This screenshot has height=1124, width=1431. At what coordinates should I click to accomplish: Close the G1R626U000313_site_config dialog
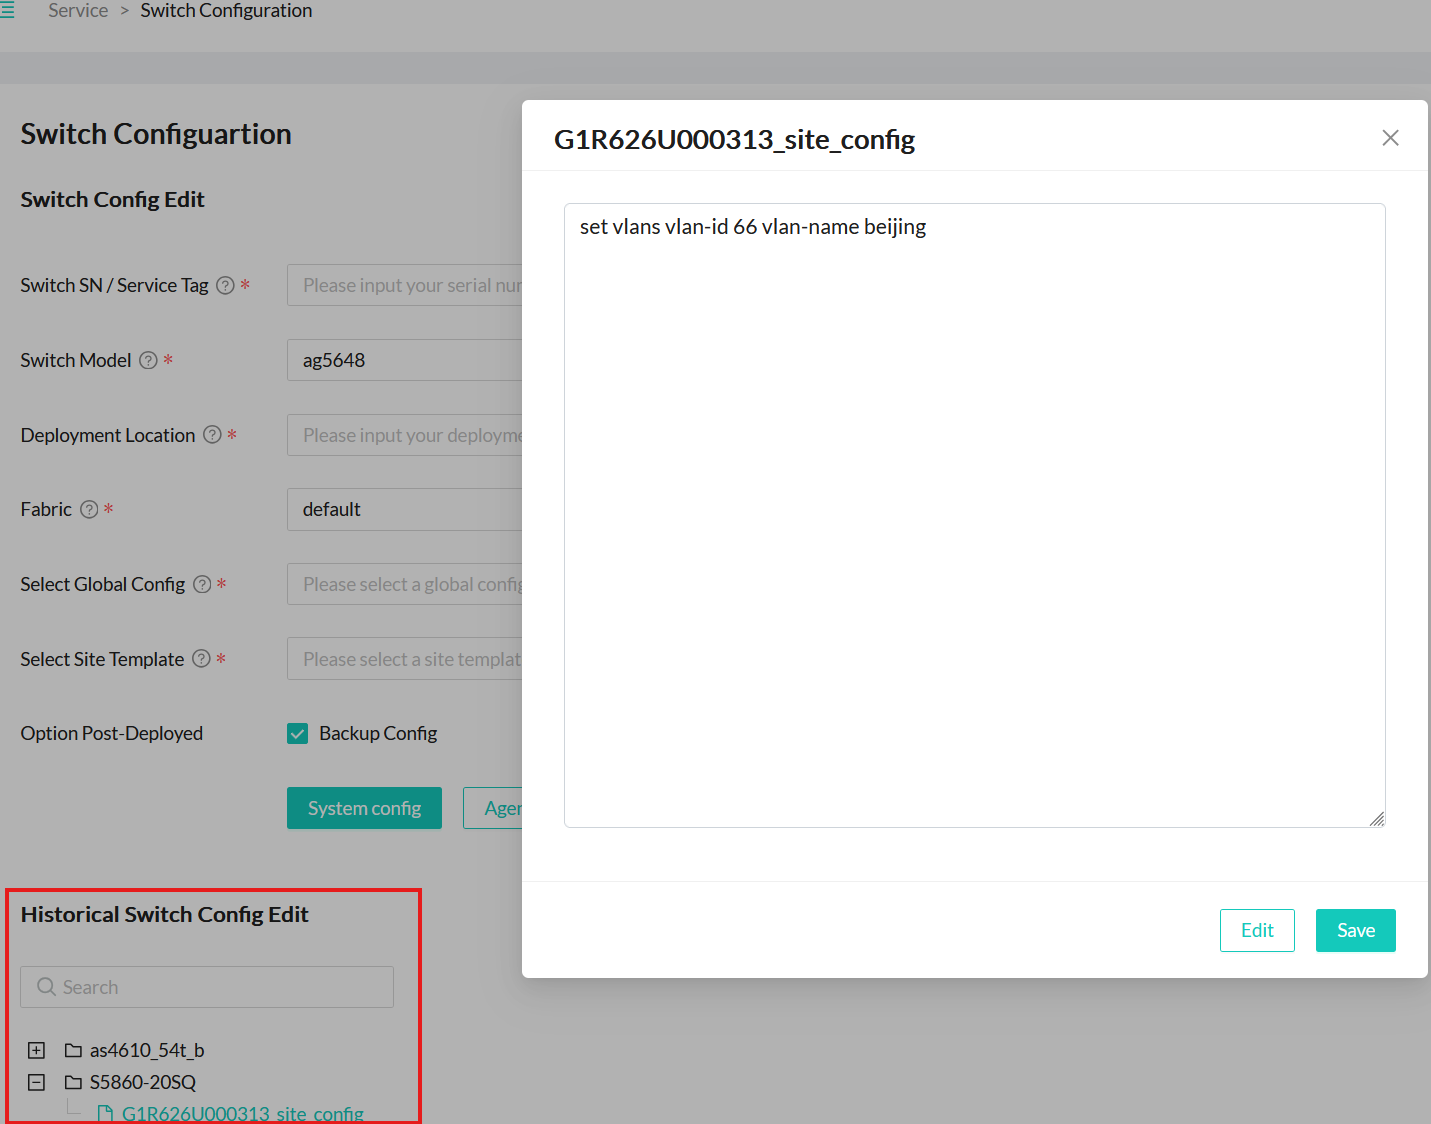tap(1390, 138)
